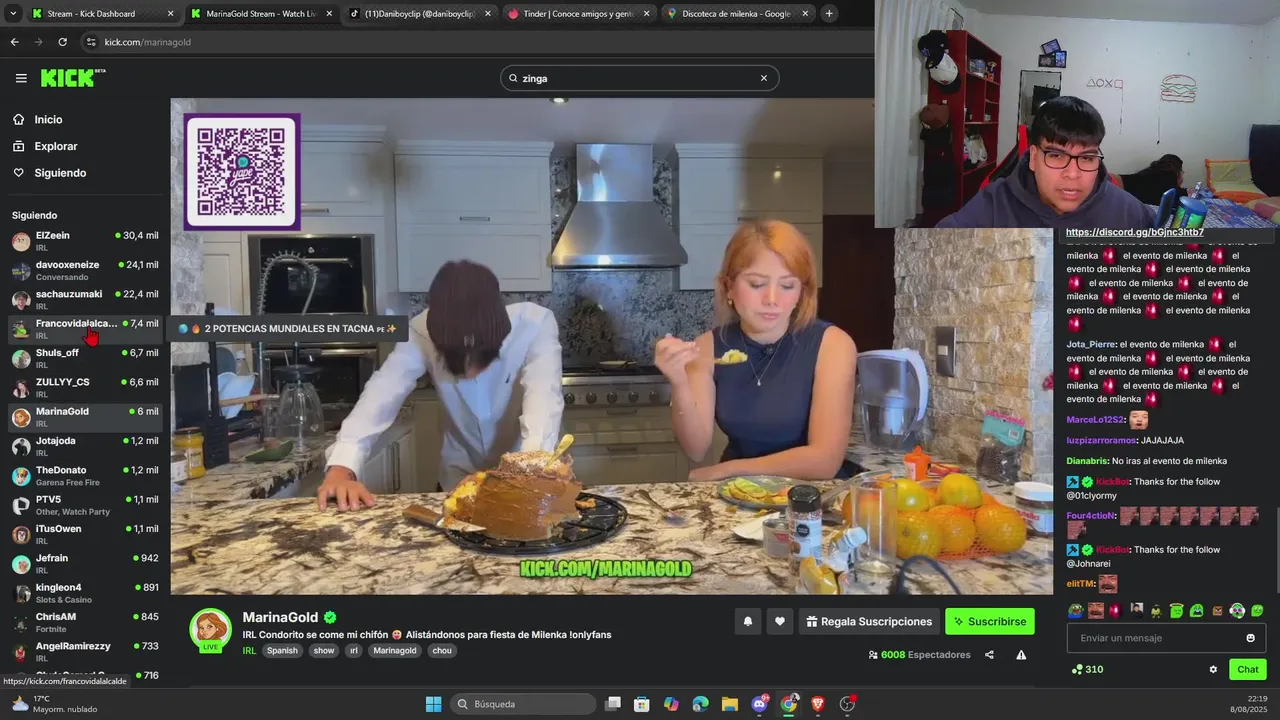Open Discord from the taskbar

click(759, 704)
